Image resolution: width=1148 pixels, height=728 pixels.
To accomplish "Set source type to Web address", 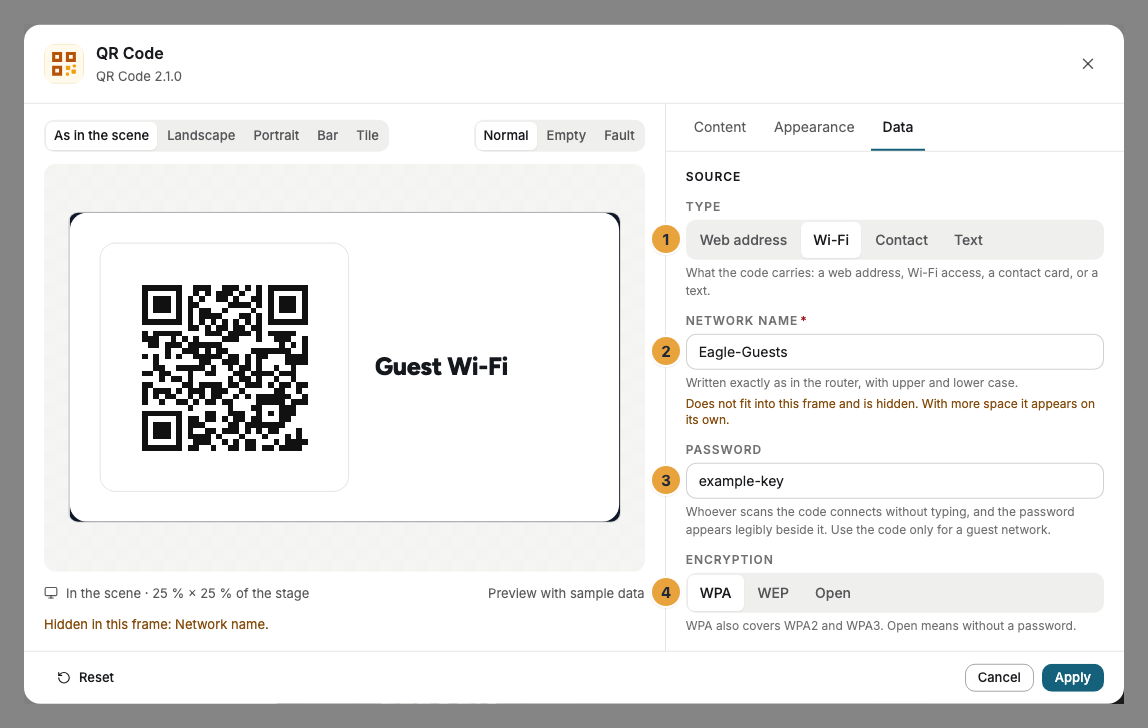I will click(x=743, y=240).
